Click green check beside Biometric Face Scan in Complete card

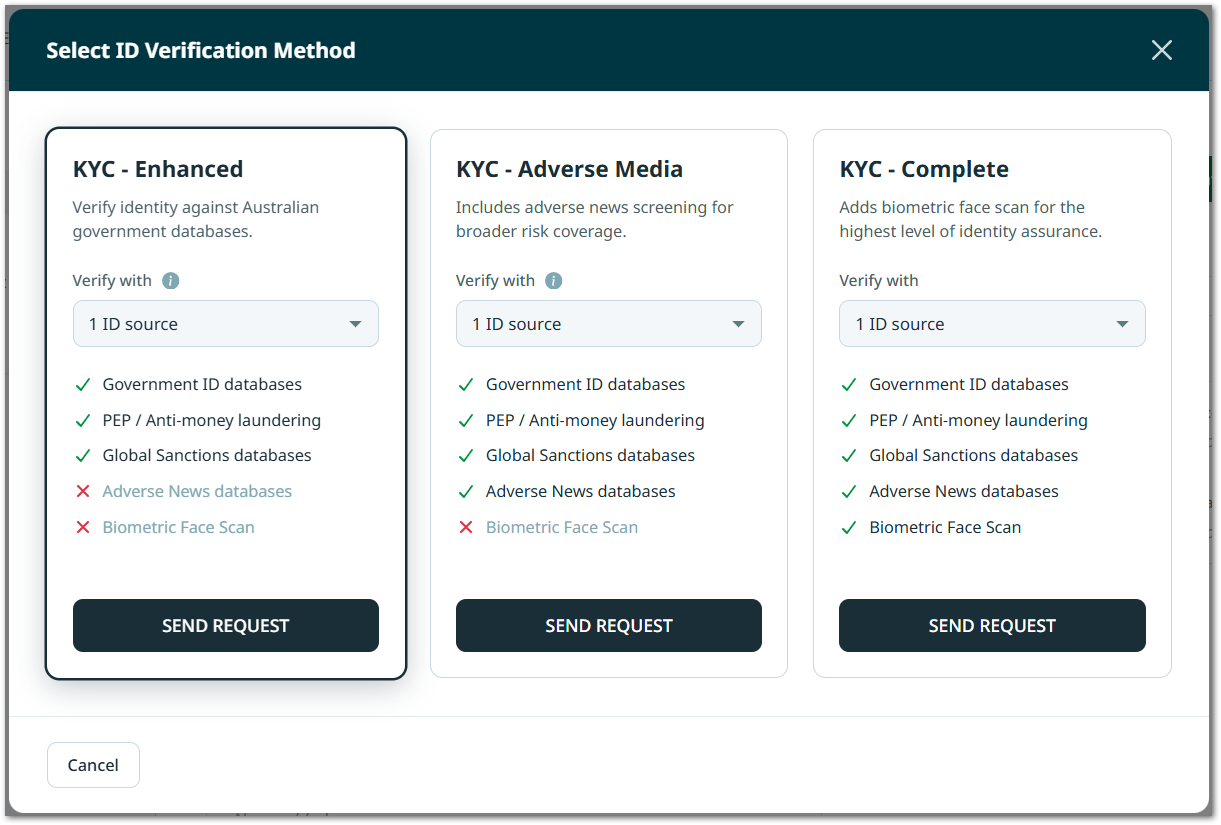(849, 527)
